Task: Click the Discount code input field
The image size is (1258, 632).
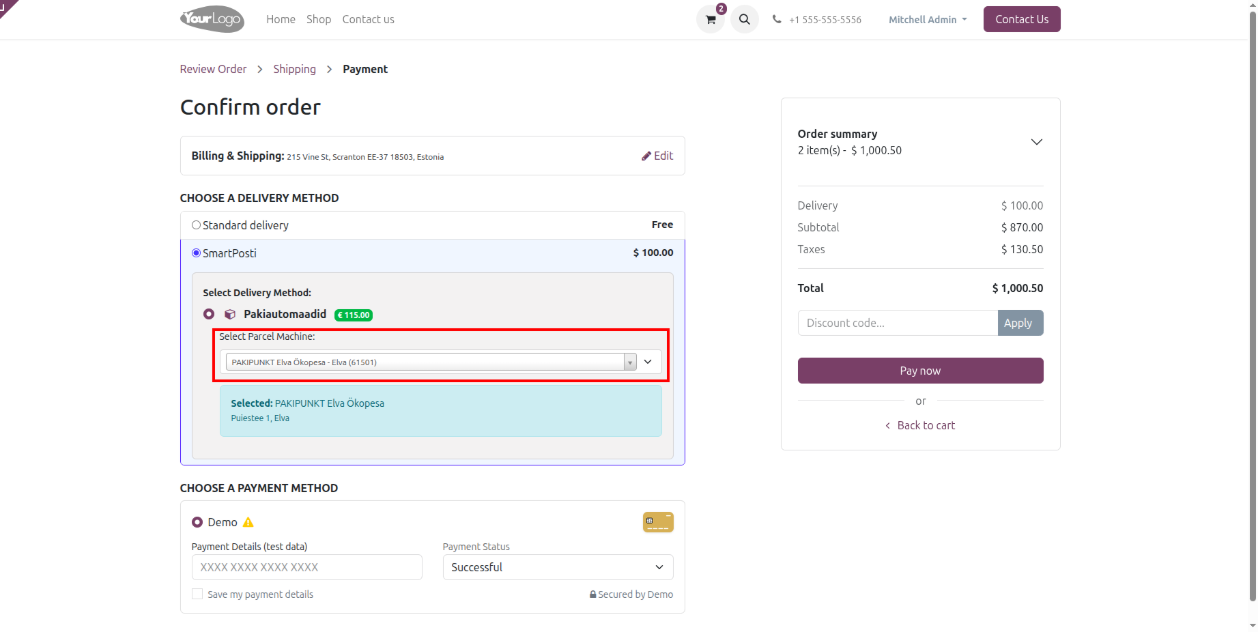Action: (x=897, y=323)
